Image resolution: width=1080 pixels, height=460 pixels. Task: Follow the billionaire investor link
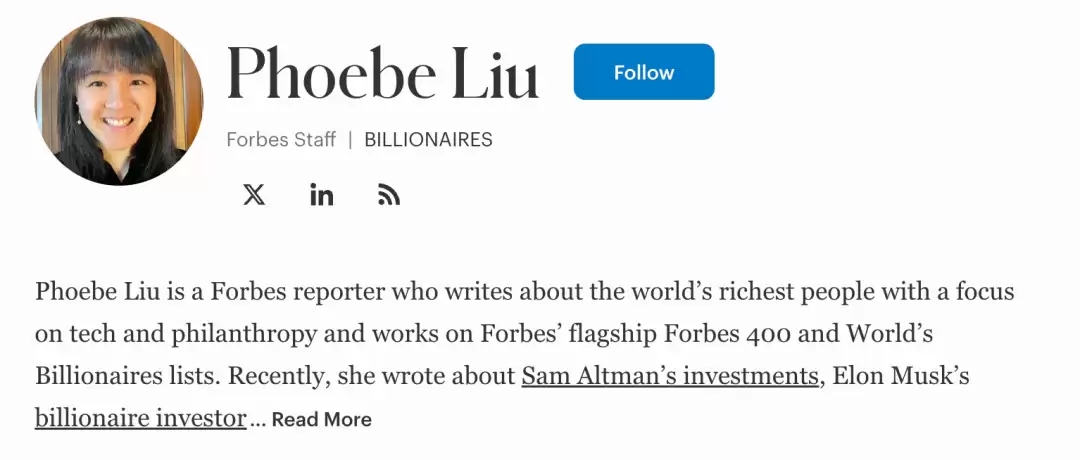click(140, 418)
